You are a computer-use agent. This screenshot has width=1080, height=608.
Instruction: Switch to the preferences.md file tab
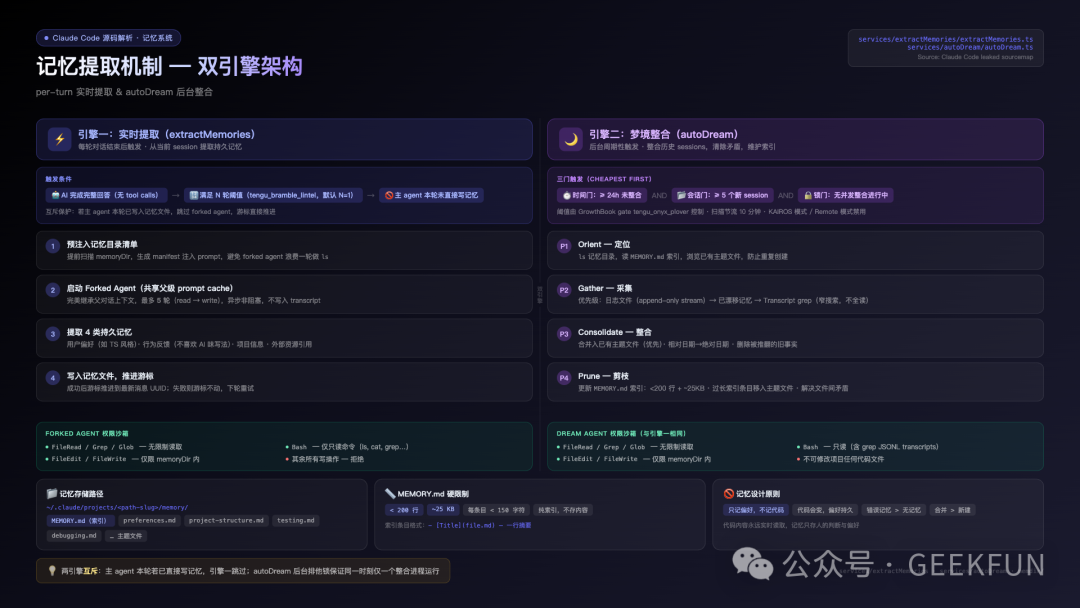tap(150, 520)
